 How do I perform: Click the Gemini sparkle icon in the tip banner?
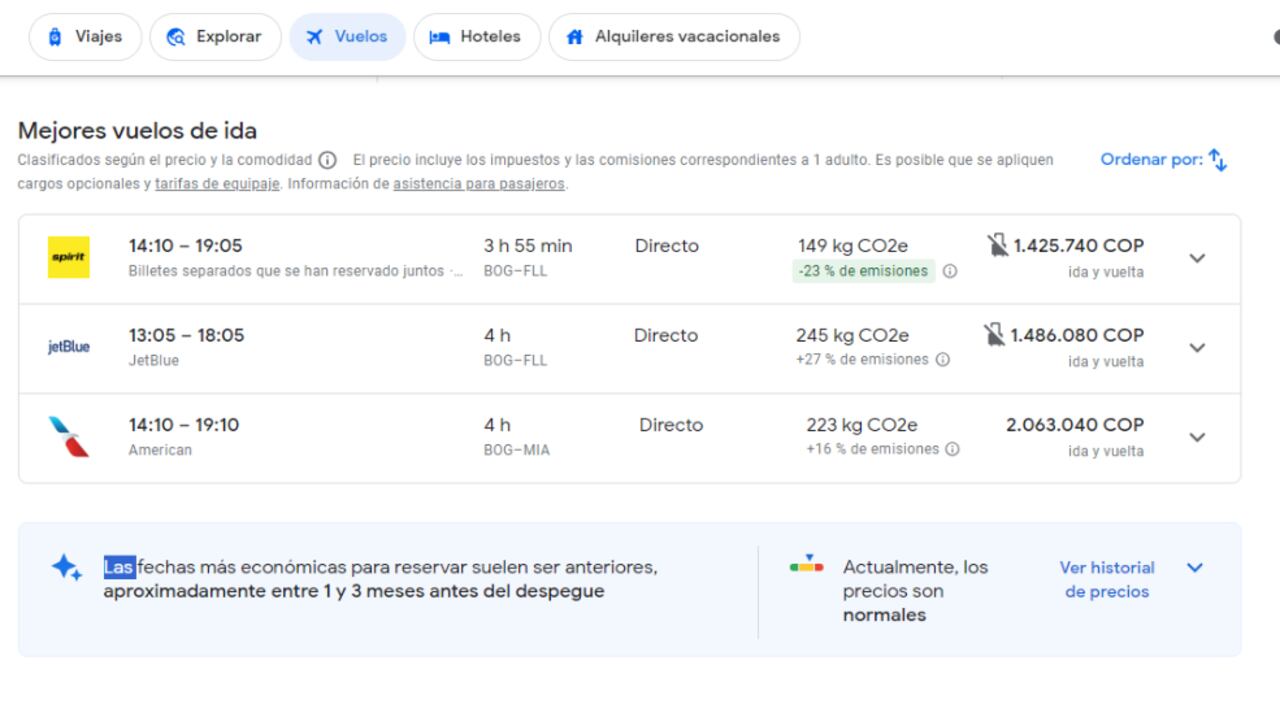(x=64, y=568)
